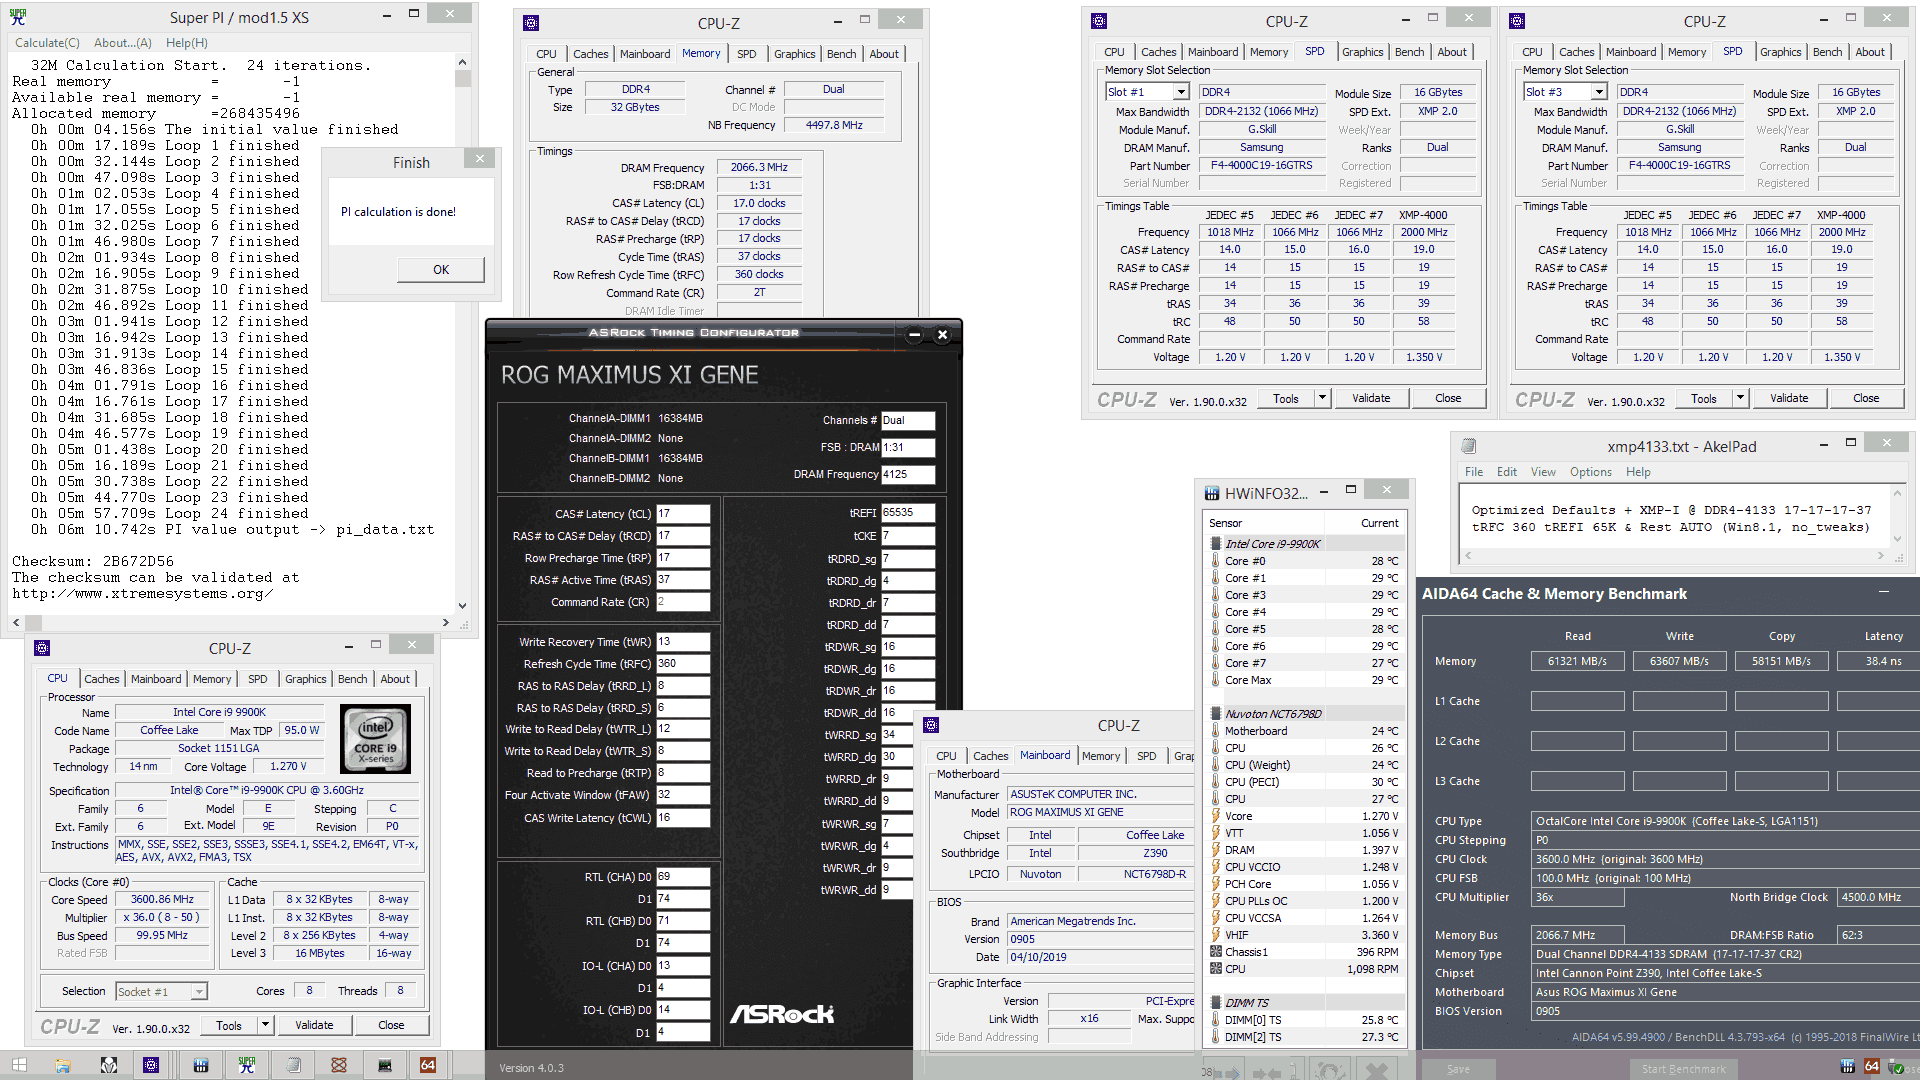
Task: Open the Options menu in AkelPad
Action: click(1590, 472)
